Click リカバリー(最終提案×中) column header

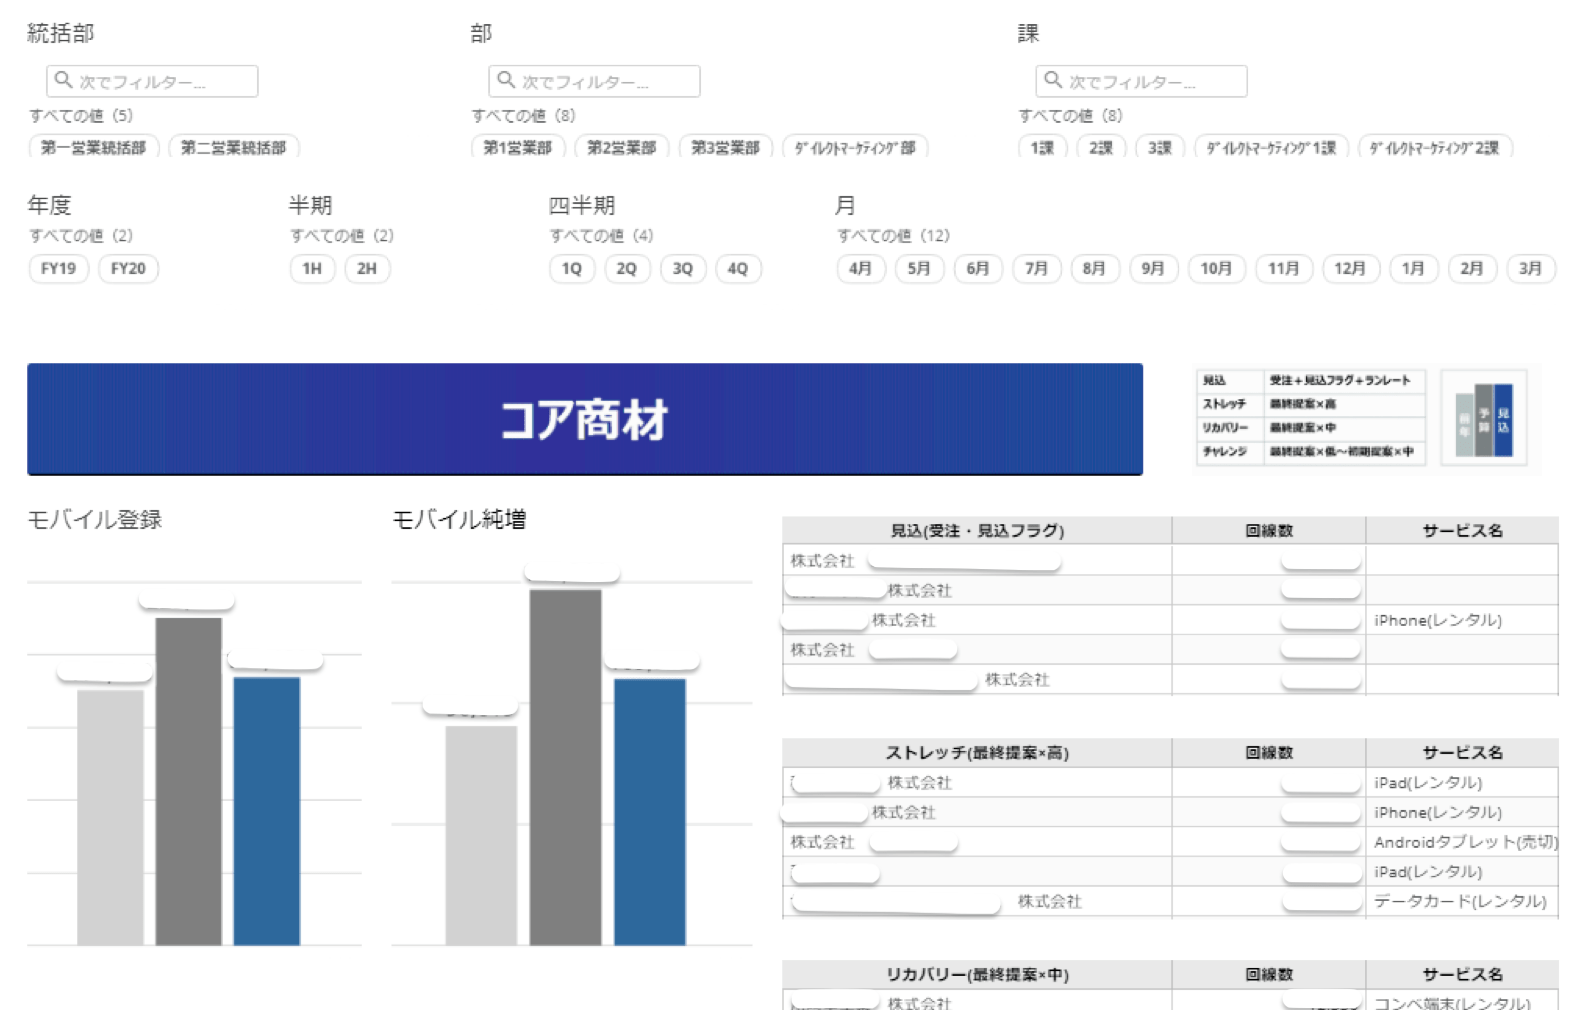[977, 974]
